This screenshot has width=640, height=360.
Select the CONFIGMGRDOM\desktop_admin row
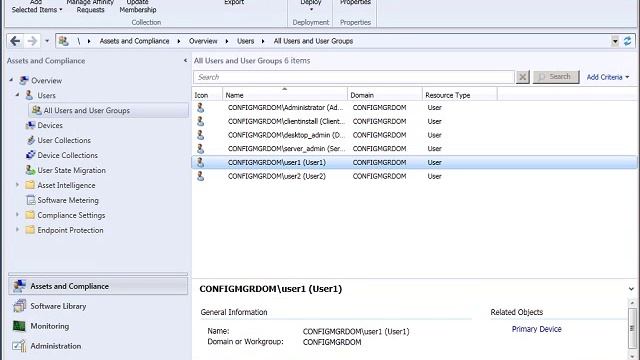pyautogui.click(x=414, y=135)
